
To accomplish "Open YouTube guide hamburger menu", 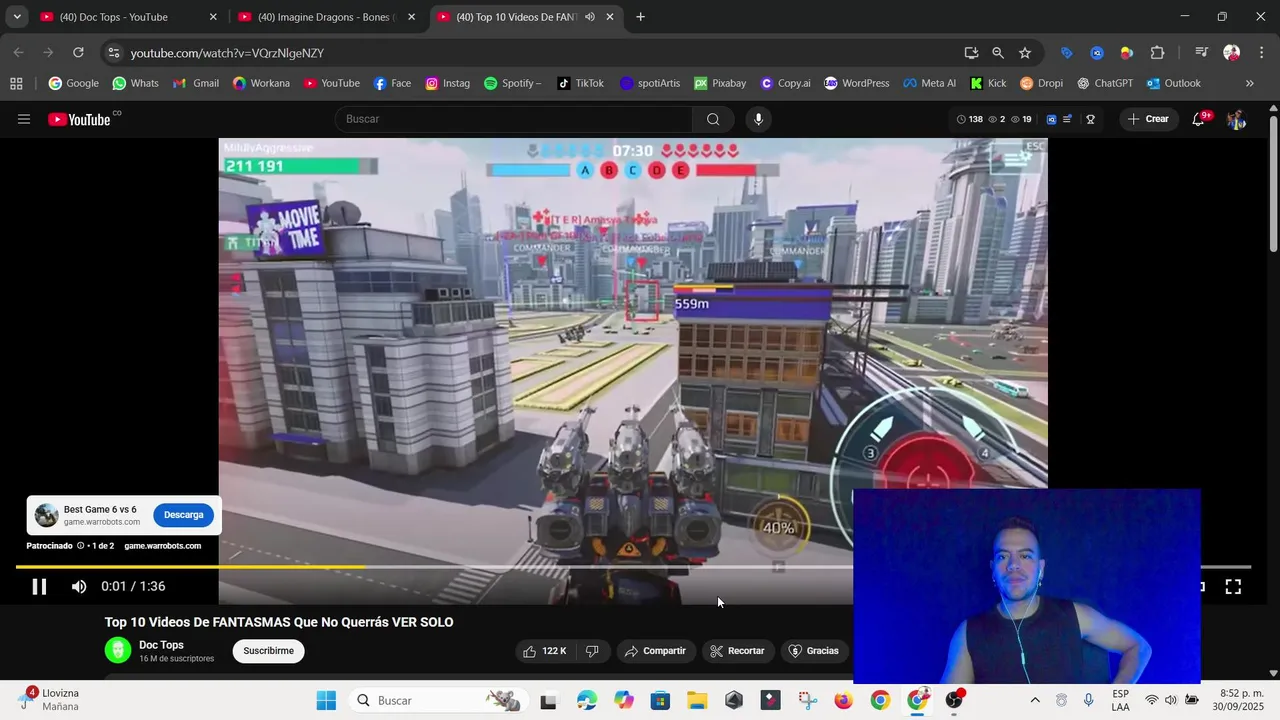I will tap(24, 119).
